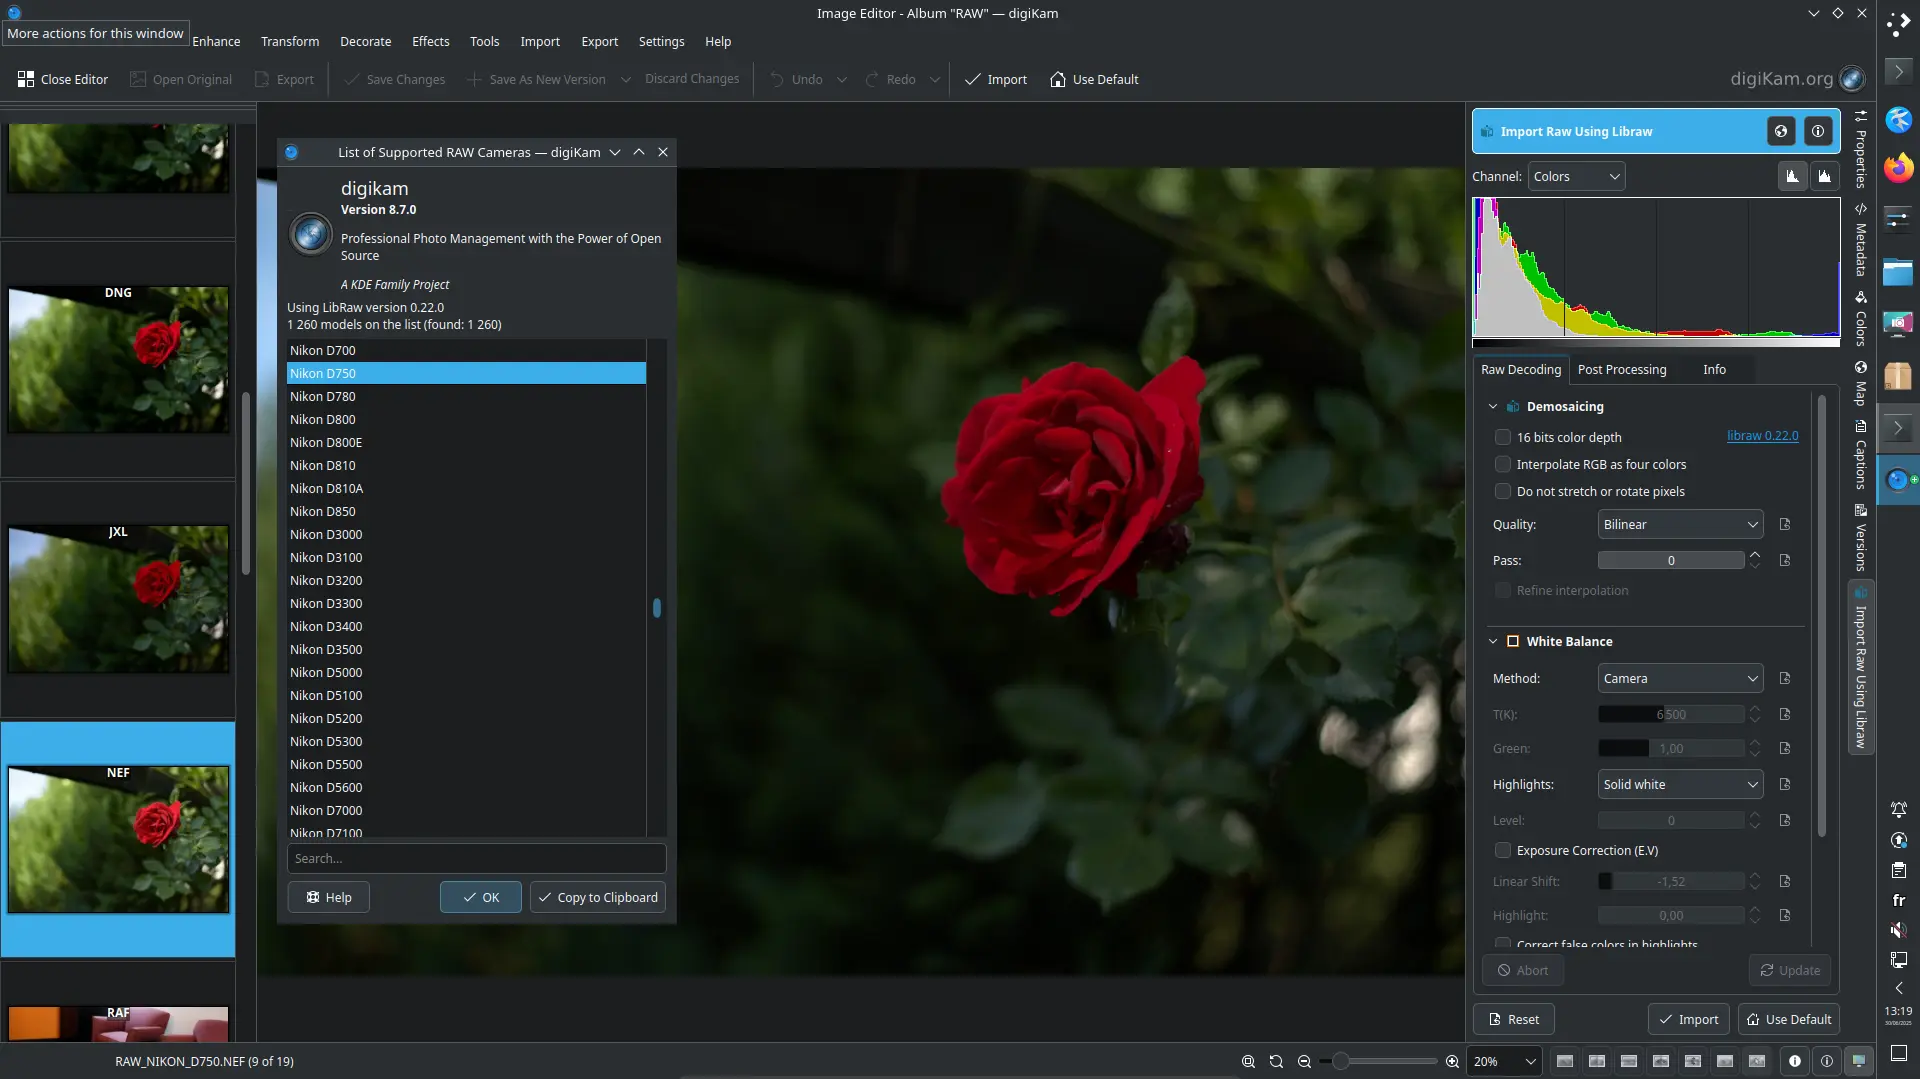Open the Channel dropdown showing Colors
This screenshot has width=1920, height=1079.
point(1576,175)
